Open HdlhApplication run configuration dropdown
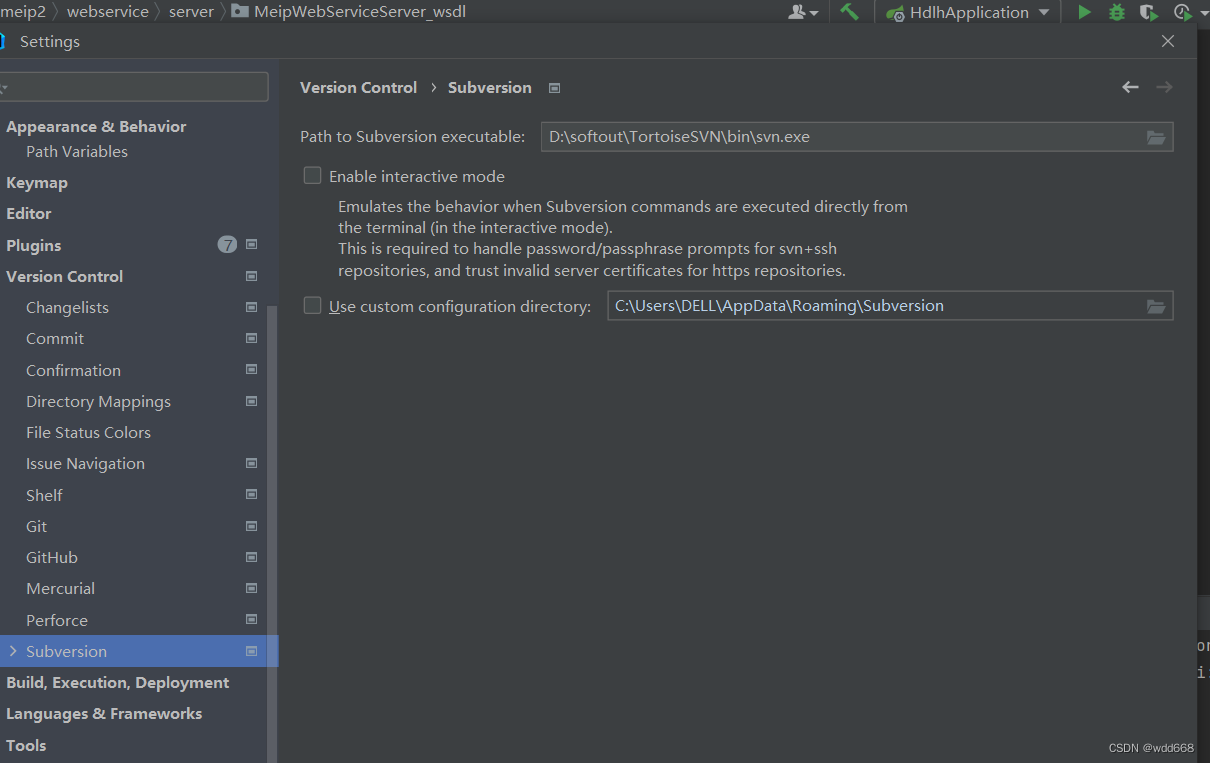1210x763 pixels. pos(1044,12)
